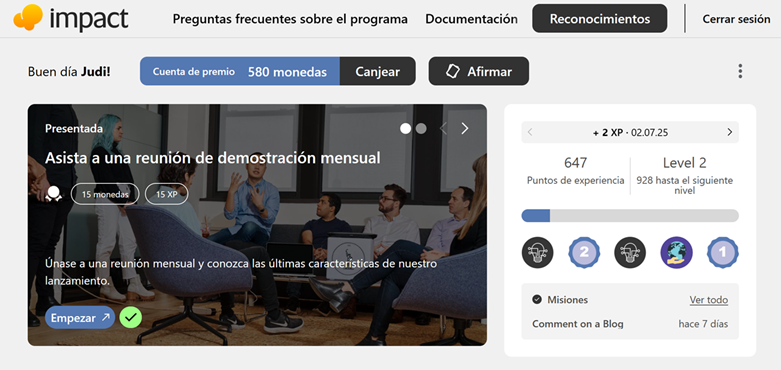Click the 15 monedas reward pill
The height and width of the screenshot is (370, 781).
pyautogui.click(x=105, y=194)
